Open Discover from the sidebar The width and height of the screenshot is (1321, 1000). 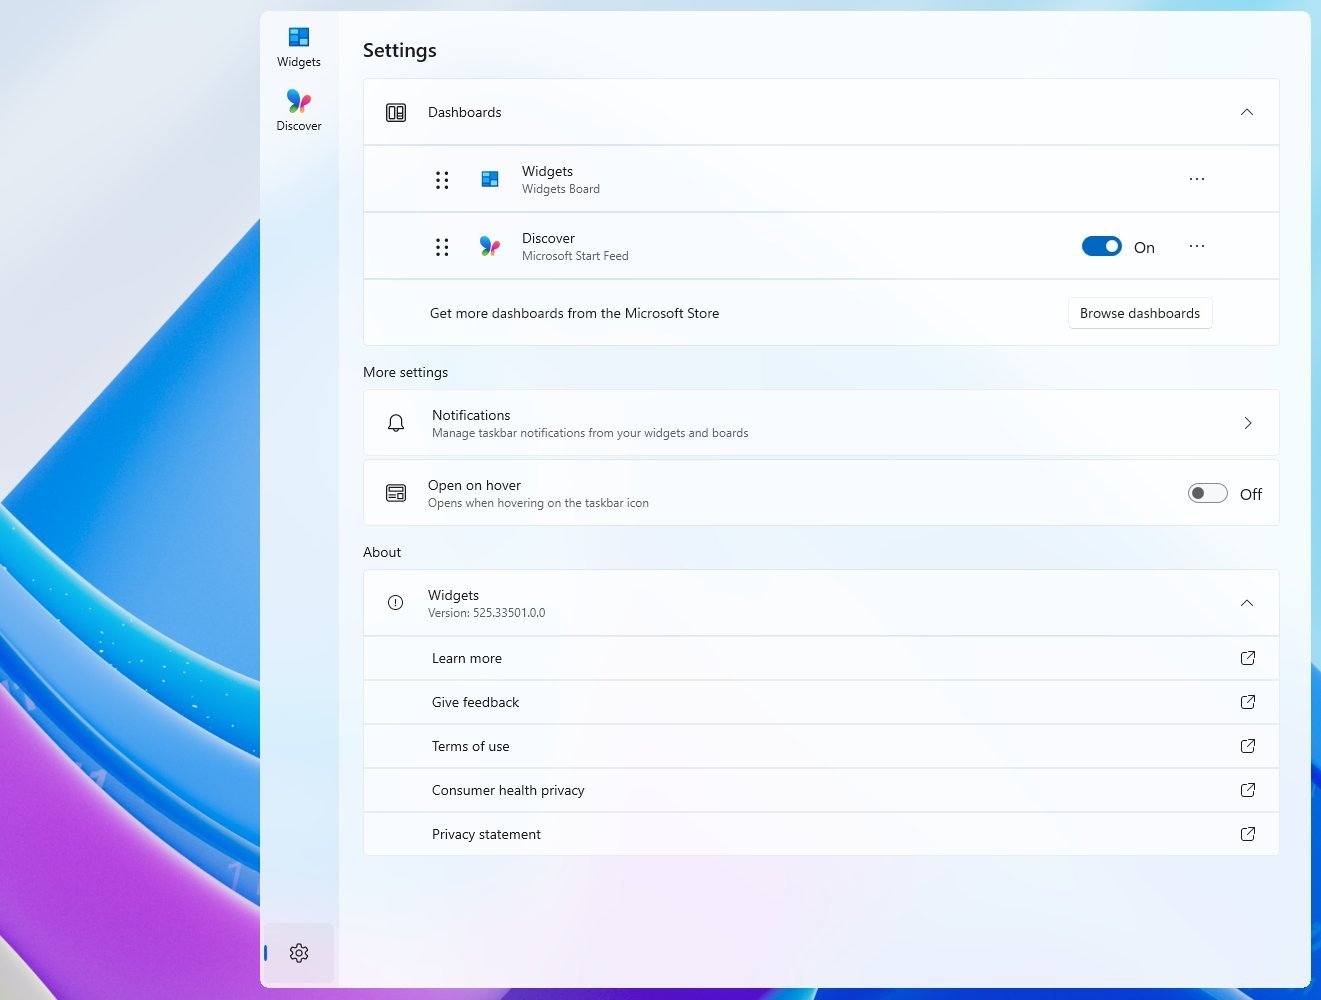(x=298, y=103)
